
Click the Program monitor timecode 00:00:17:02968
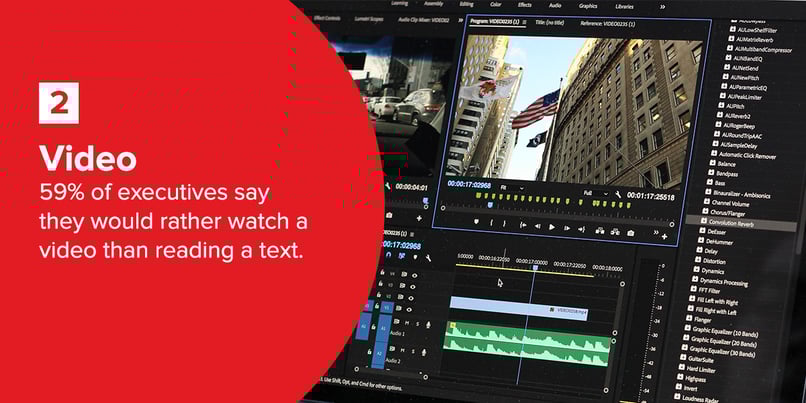[469, 184]
